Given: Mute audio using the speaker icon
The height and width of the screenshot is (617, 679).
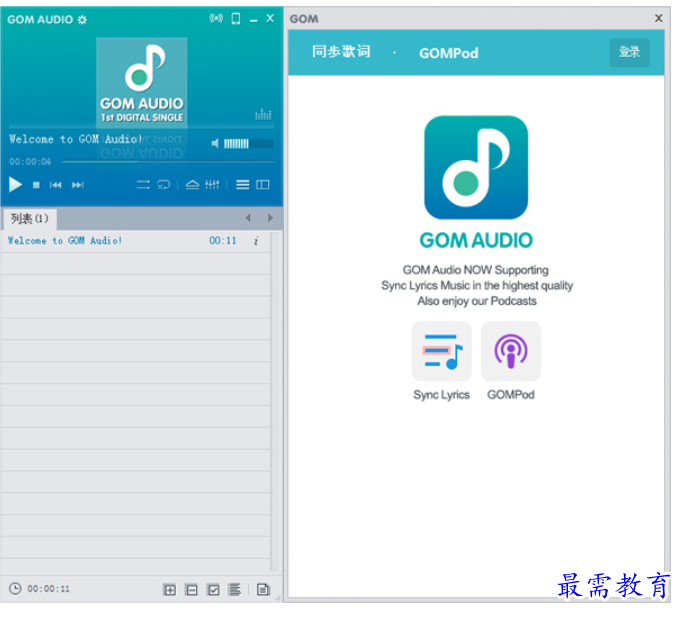Looking at the screenshot, I should [215, 144].
